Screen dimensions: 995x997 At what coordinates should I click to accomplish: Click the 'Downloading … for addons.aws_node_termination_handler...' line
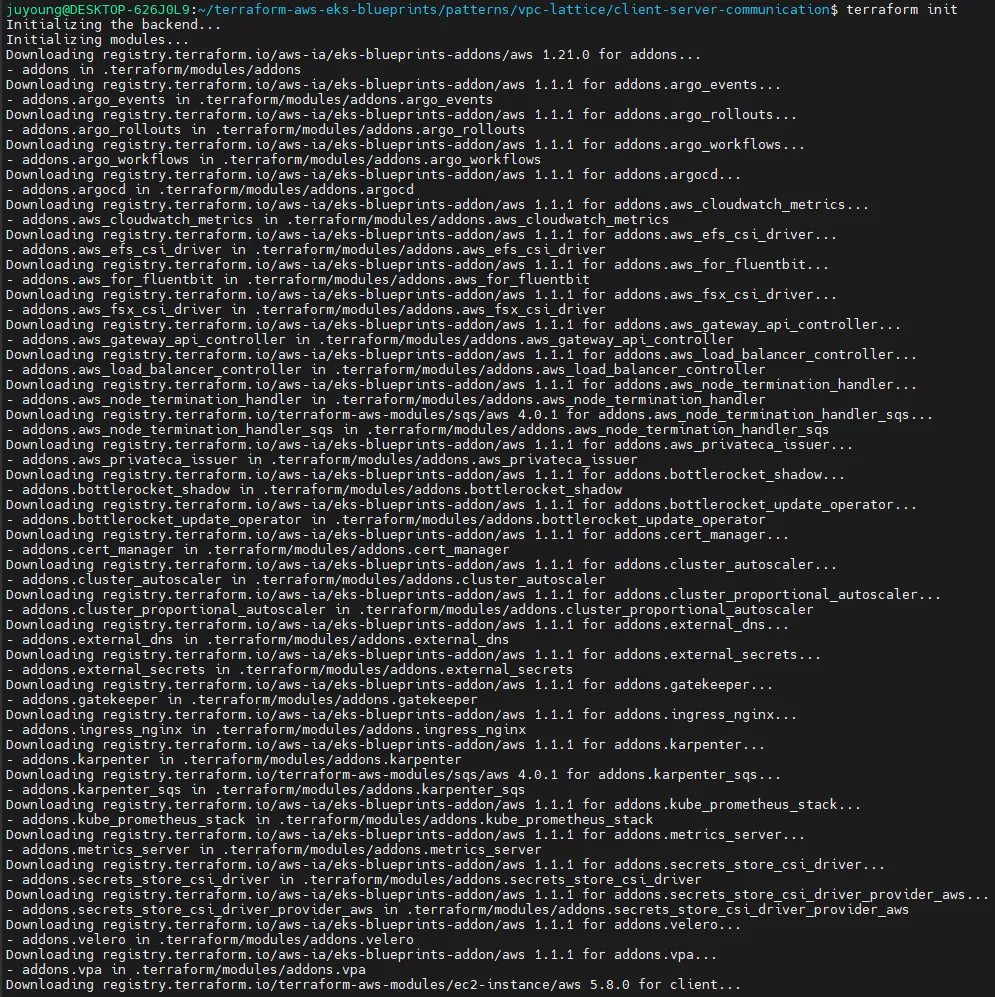pos(462,385)
